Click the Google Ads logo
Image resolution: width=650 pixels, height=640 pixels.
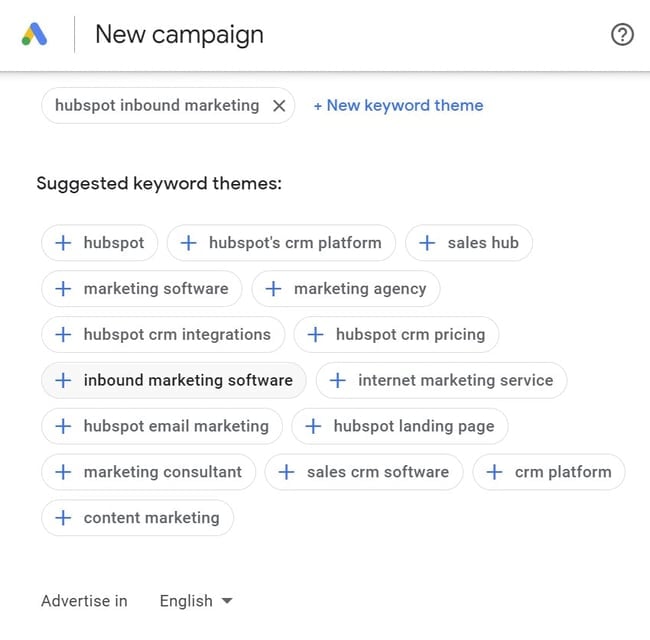pos(34,34)
